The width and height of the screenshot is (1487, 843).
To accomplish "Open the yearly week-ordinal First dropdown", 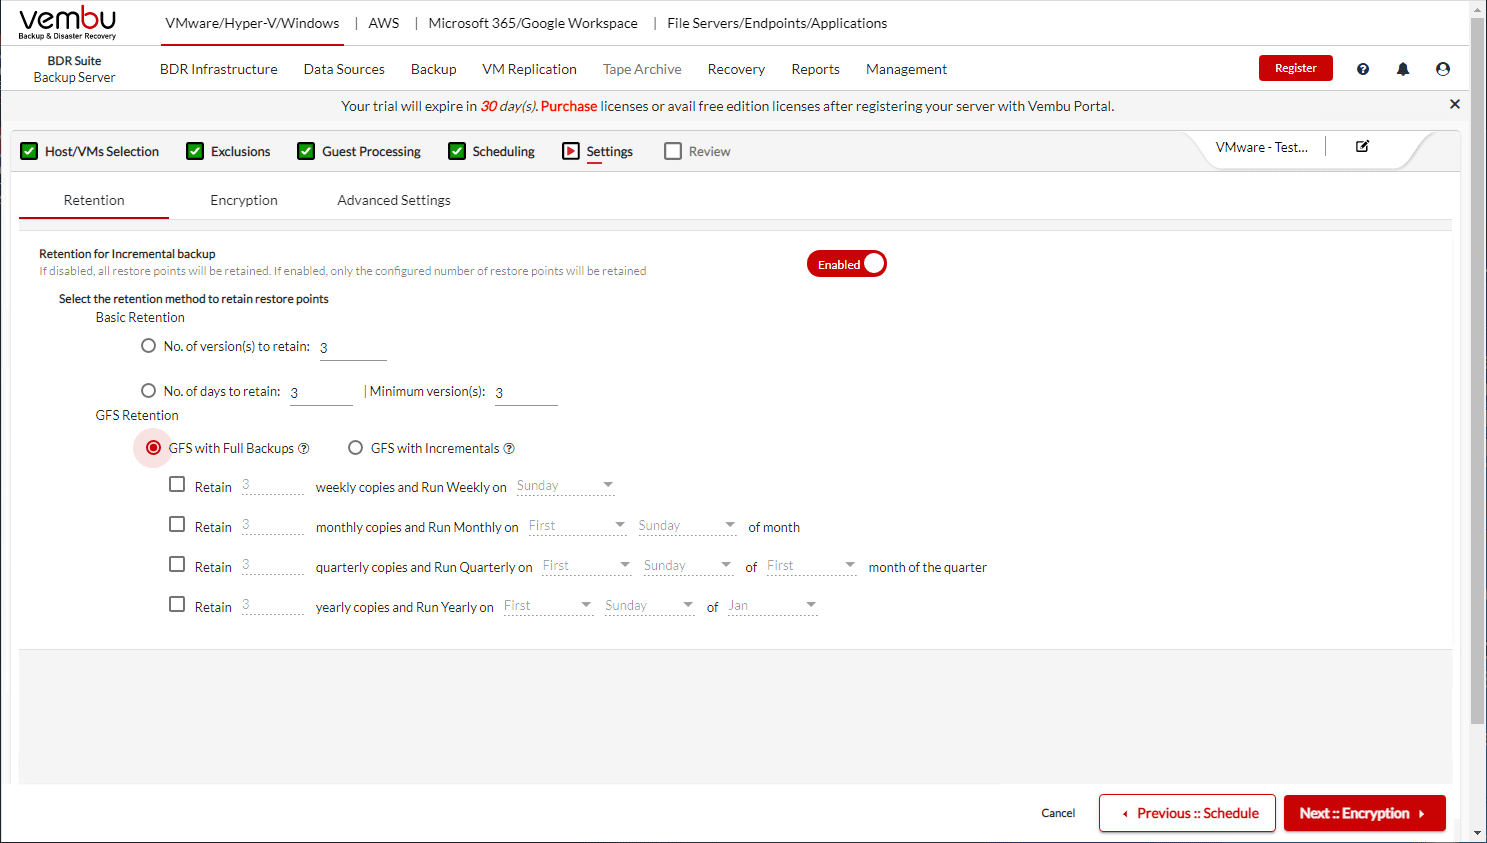I will pos(549,606).
